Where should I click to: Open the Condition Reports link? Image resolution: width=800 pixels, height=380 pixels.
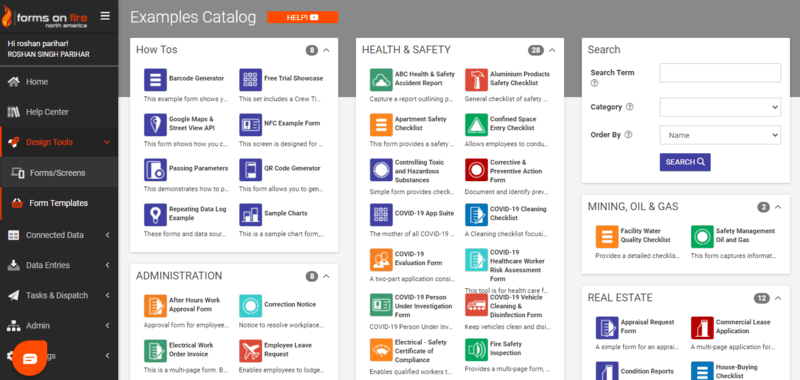click(647, 371)
